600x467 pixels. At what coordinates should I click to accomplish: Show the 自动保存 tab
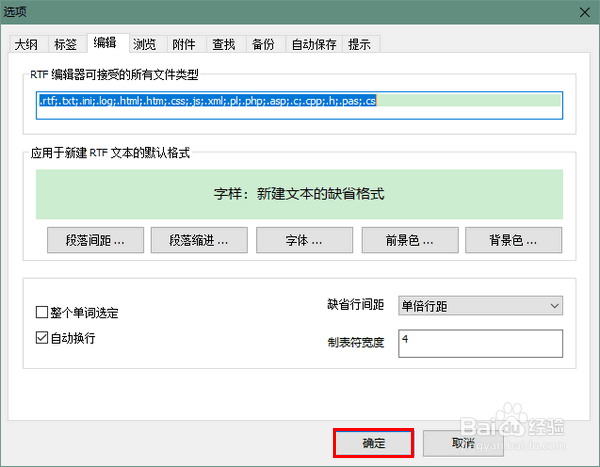click(314, 44)
